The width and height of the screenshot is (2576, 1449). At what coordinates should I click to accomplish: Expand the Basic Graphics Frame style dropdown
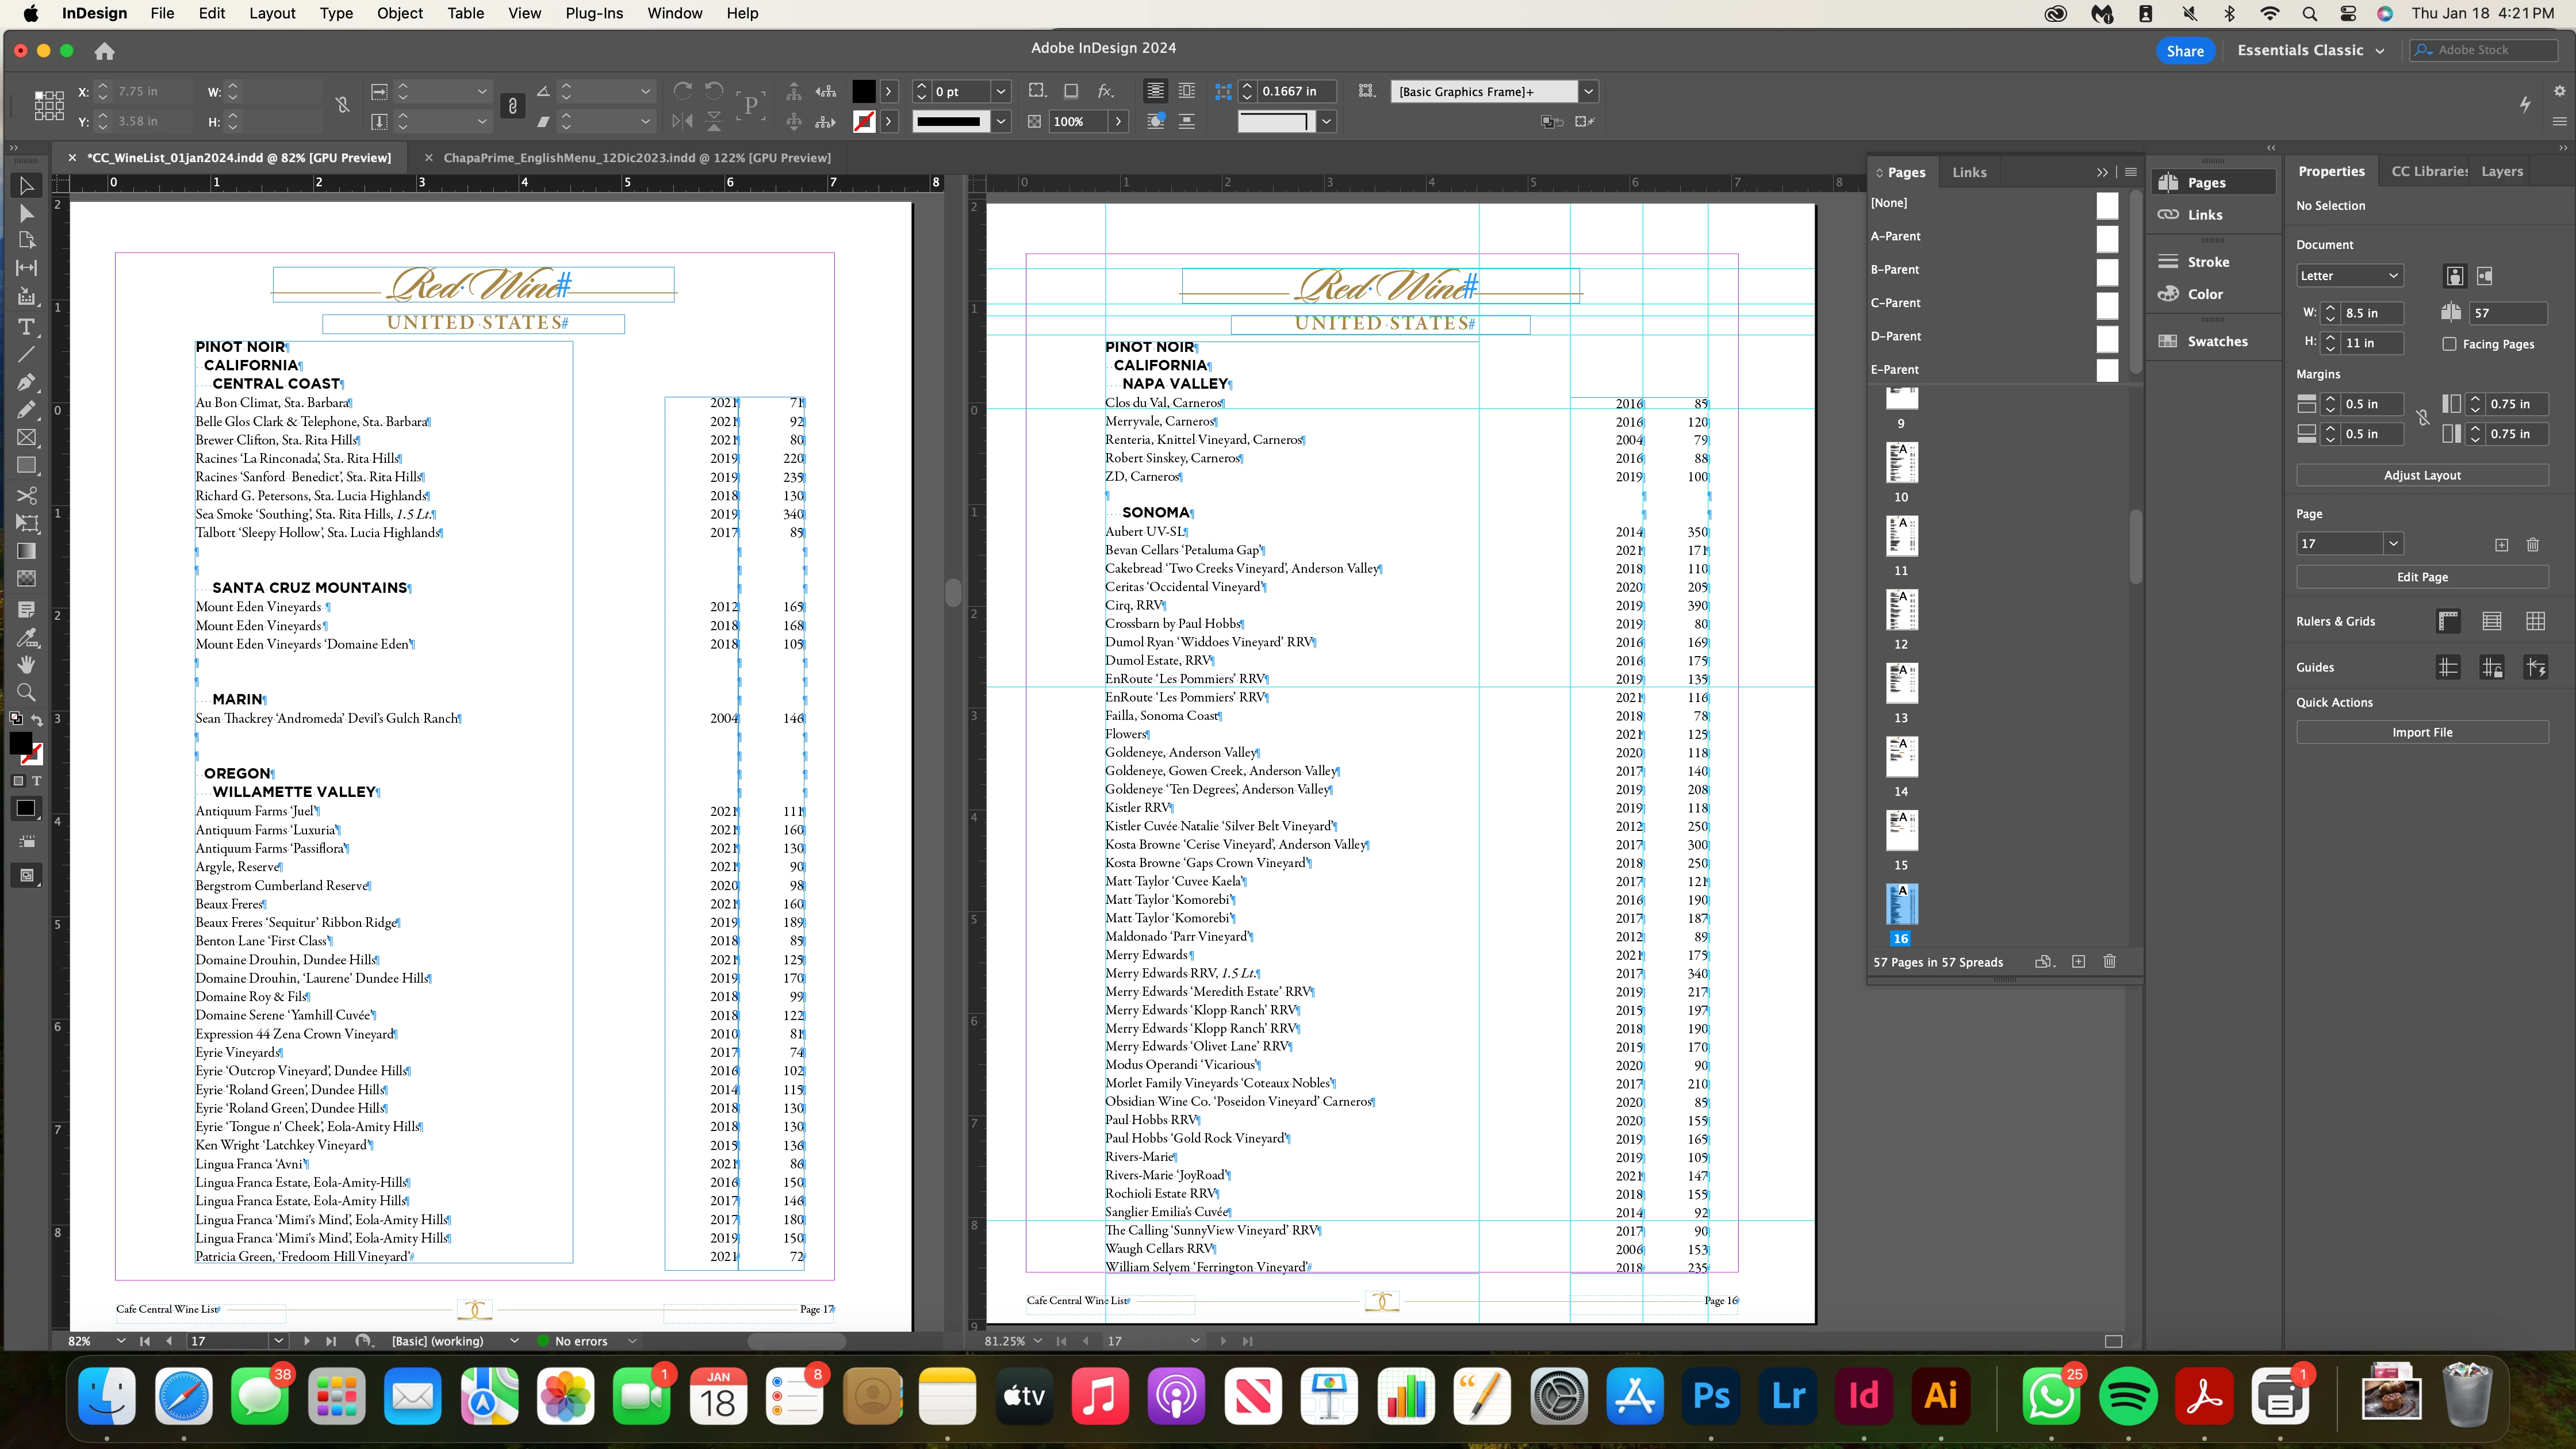(x=1588, y=91)
